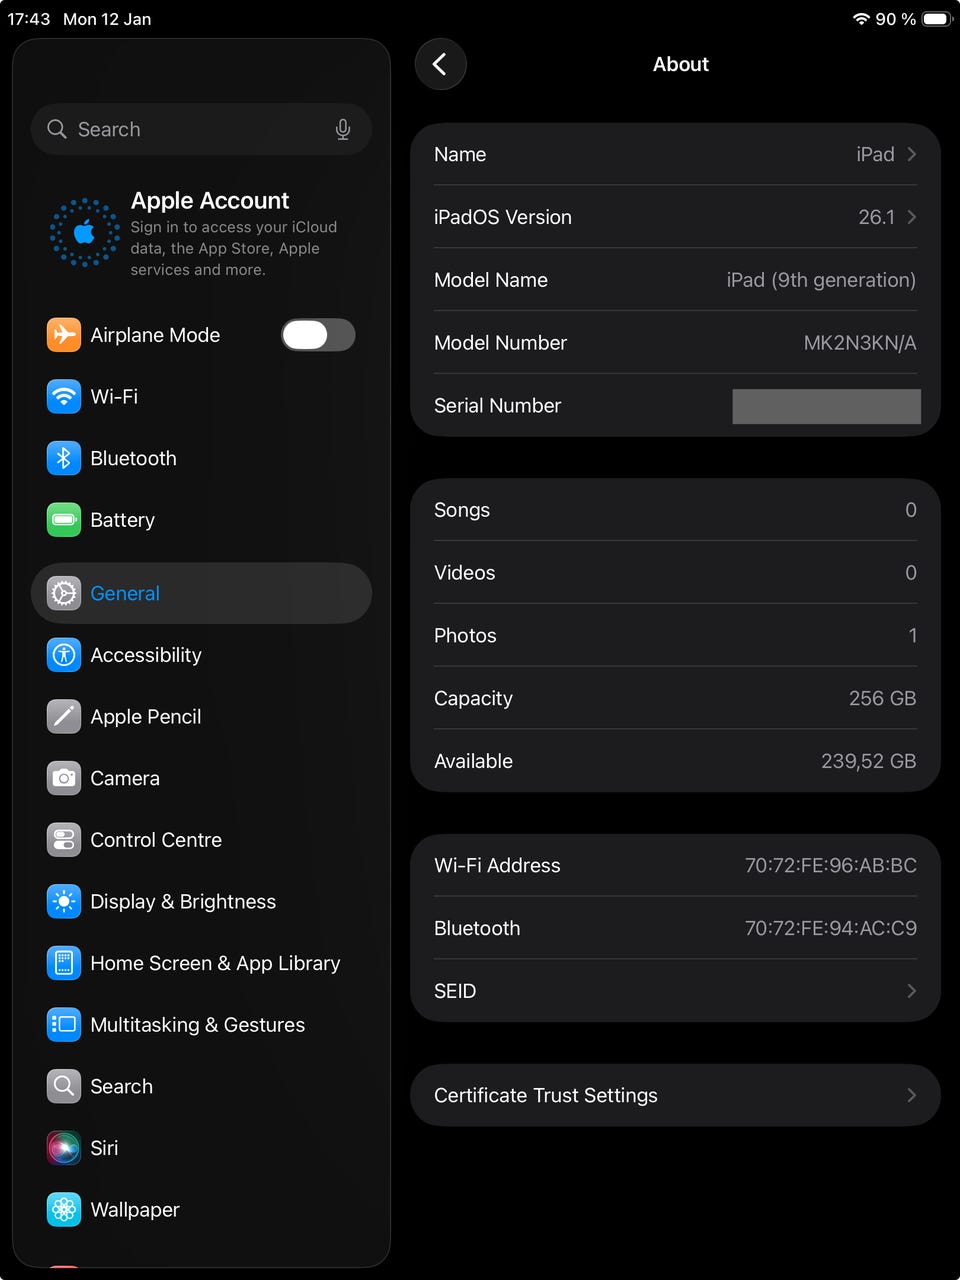This screenshot has height=1280, width=960.
Task: Tap the magnifier icon in top search field
Action: click(x=57, y=129)
